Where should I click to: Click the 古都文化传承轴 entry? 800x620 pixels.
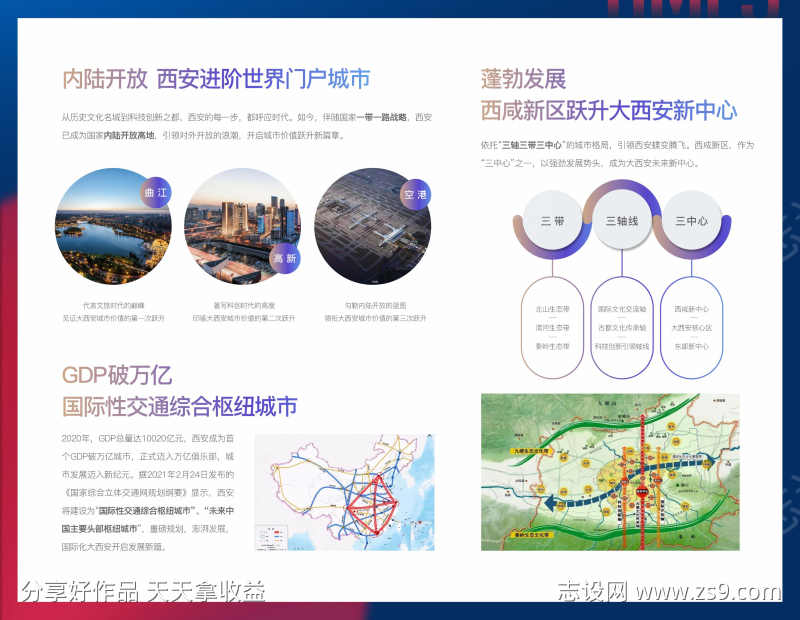(x=622, y=328)
